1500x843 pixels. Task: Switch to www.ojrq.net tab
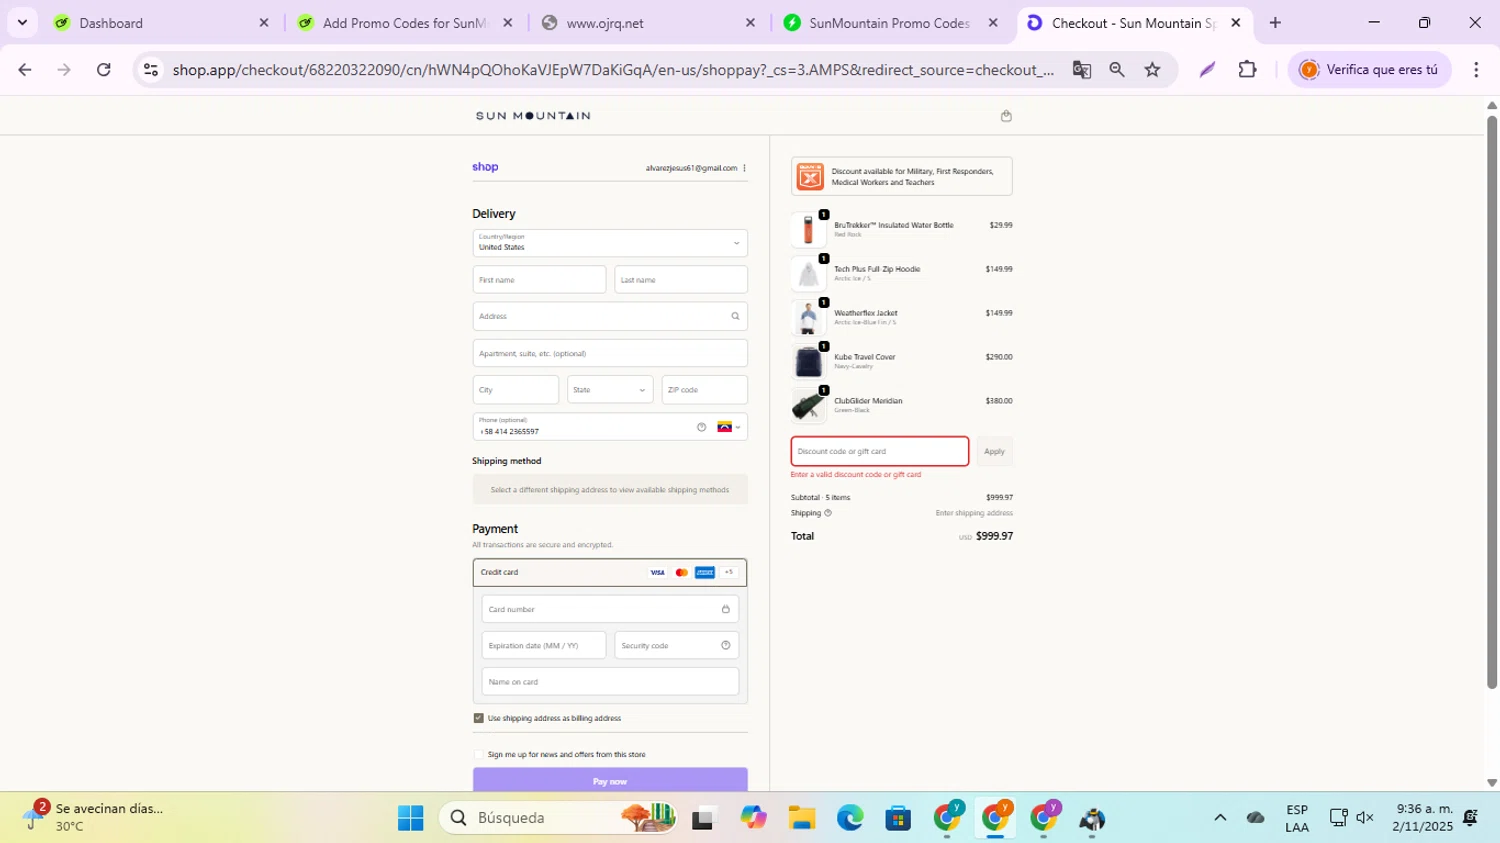[648, 22]
